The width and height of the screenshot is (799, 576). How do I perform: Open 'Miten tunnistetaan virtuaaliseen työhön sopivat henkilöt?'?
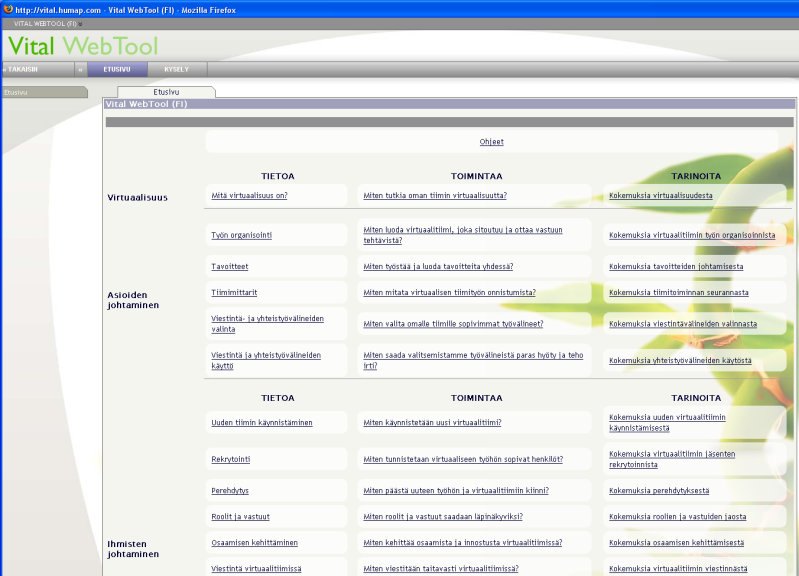click(463, 459)
